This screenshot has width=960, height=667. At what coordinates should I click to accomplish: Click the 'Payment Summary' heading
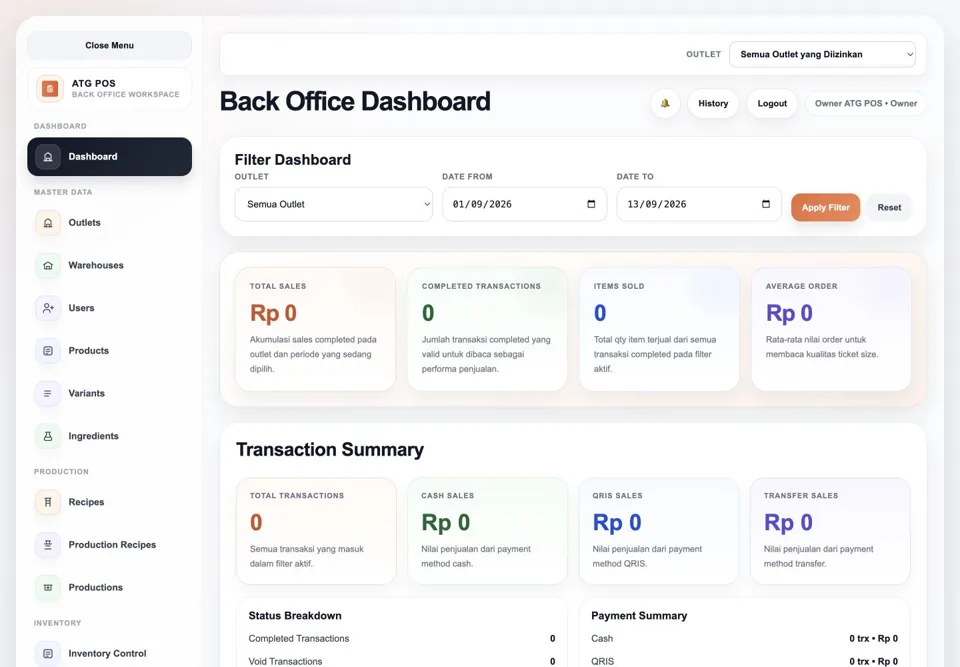[639, 616]
